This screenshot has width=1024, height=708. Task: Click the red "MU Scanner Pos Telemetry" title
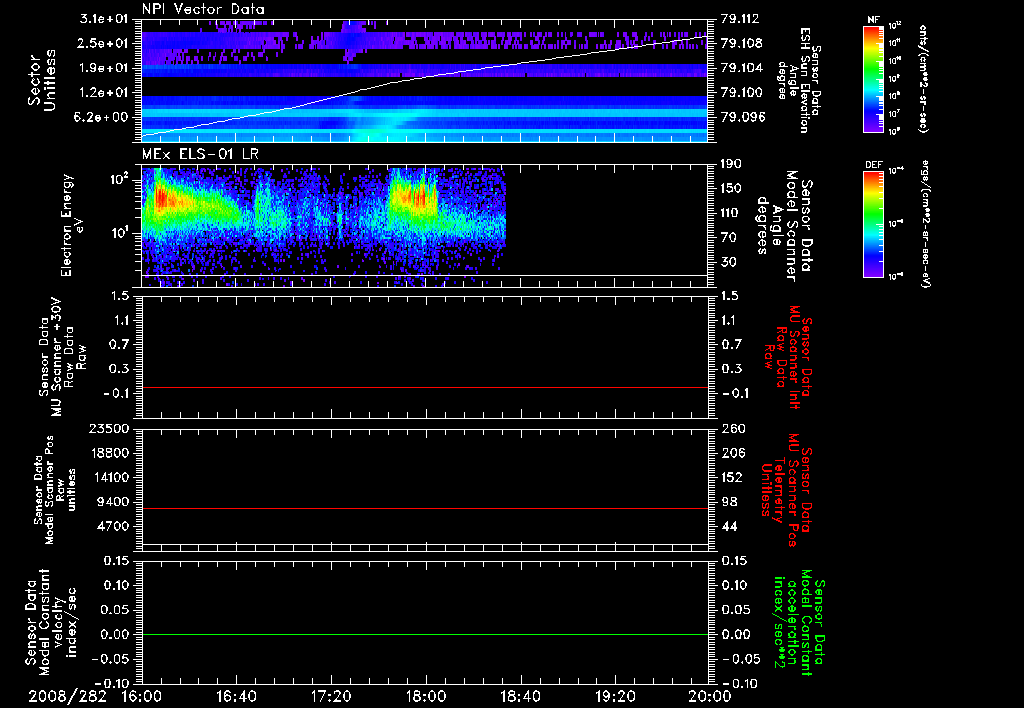786,490
